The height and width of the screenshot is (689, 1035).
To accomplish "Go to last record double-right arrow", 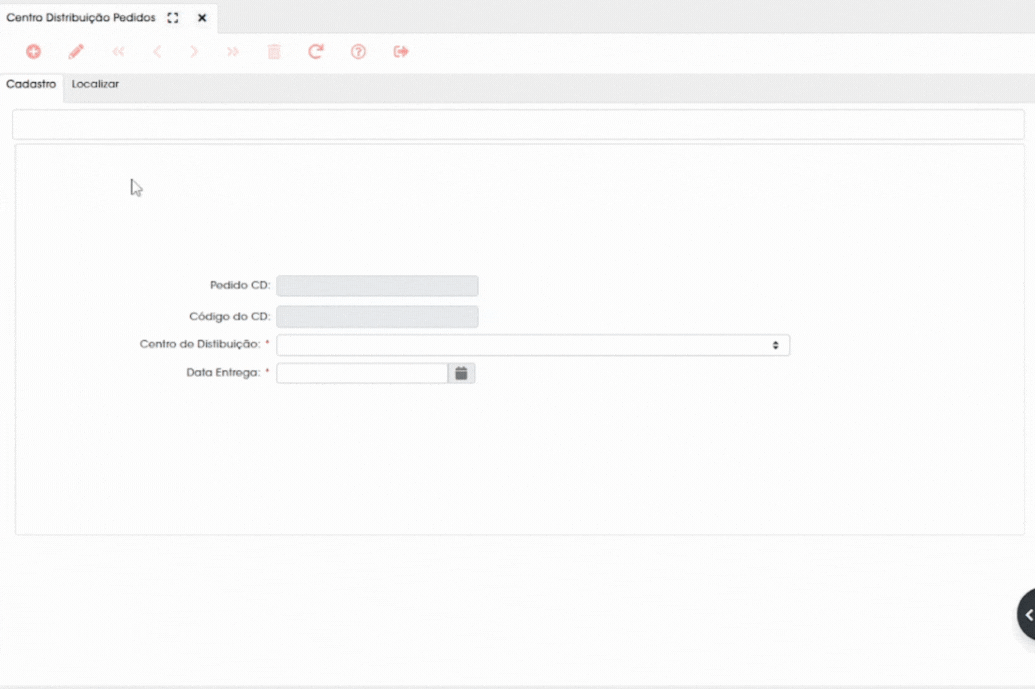I will 232,51.
